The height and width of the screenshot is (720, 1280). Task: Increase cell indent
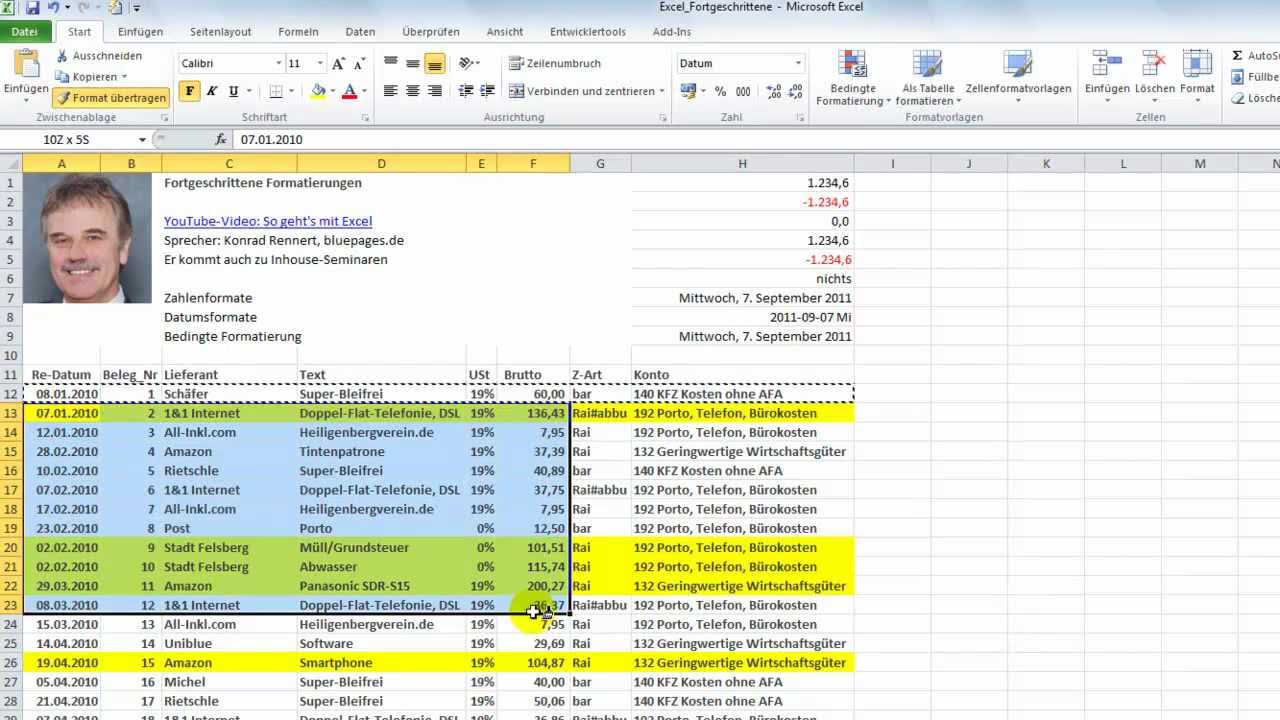(x=488, y=91)
